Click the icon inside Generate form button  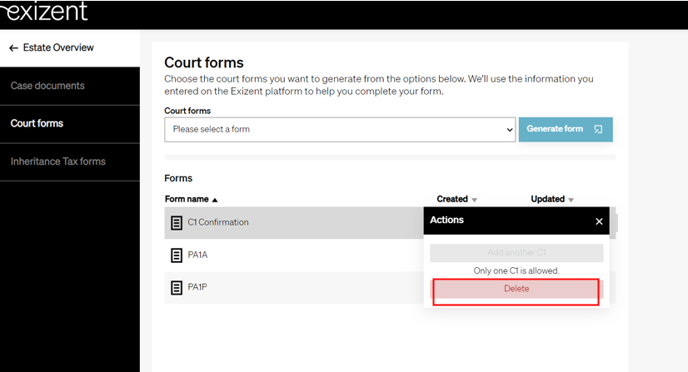pos(598,129)
